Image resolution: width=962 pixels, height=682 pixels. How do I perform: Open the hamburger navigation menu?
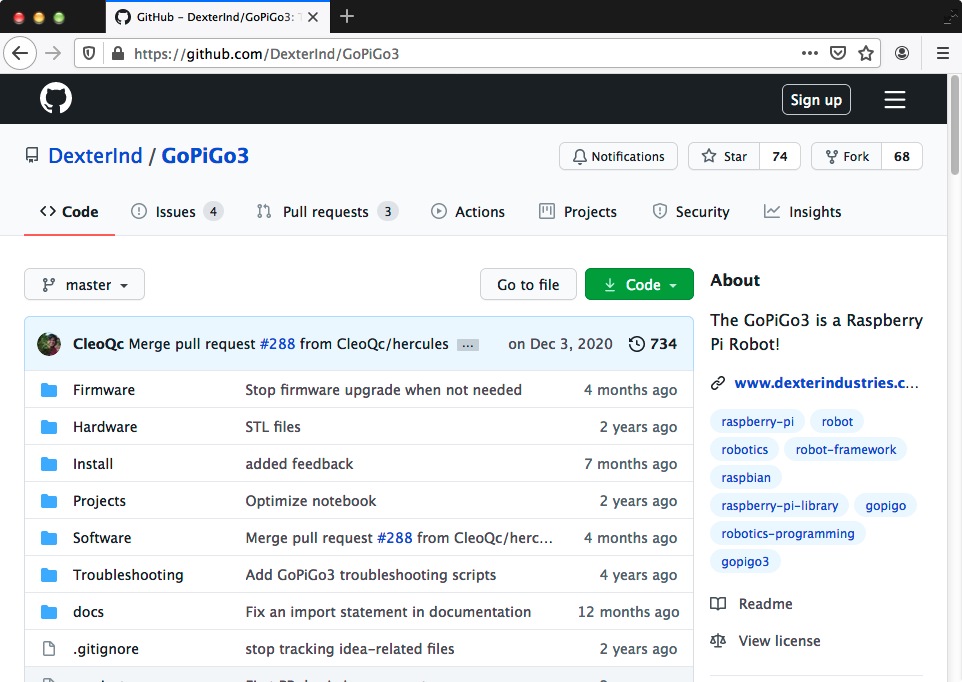pyautogui.click(x=894, y=99)
